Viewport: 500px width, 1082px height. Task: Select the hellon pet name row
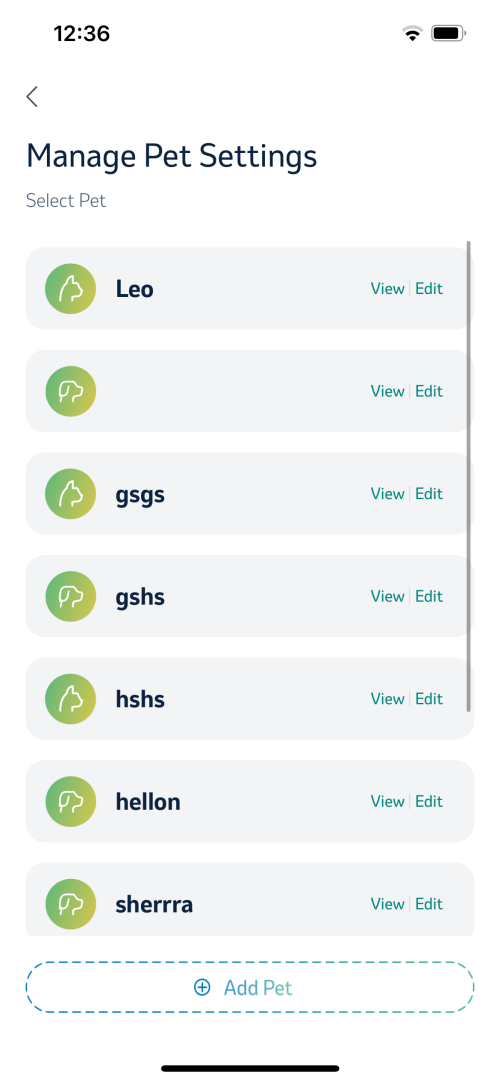[x=250, y=801]
